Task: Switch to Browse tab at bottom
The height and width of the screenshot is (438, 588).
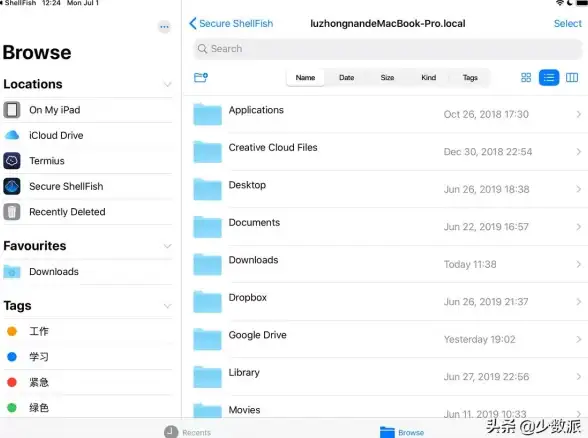Action: (402, 432)
